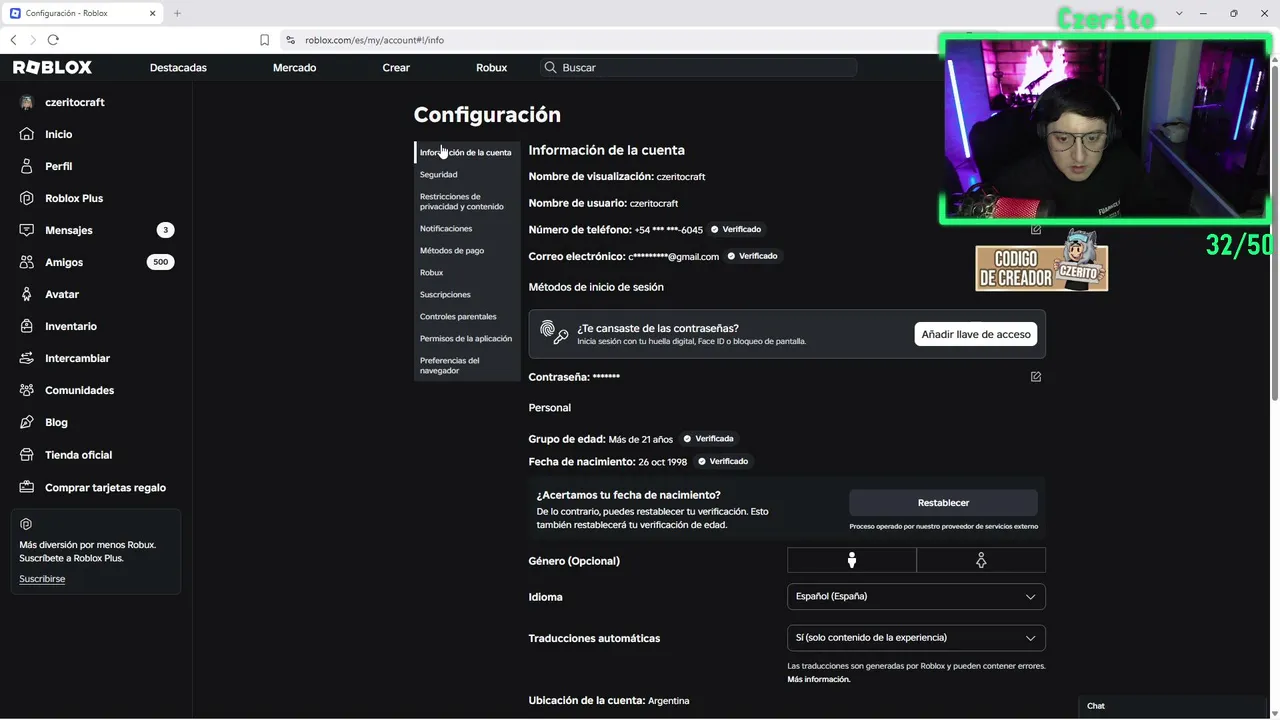Image resolution: width=1280 pixels, height=720 pixels.
Task: Open a new browser tab
Action: (177, 13)
